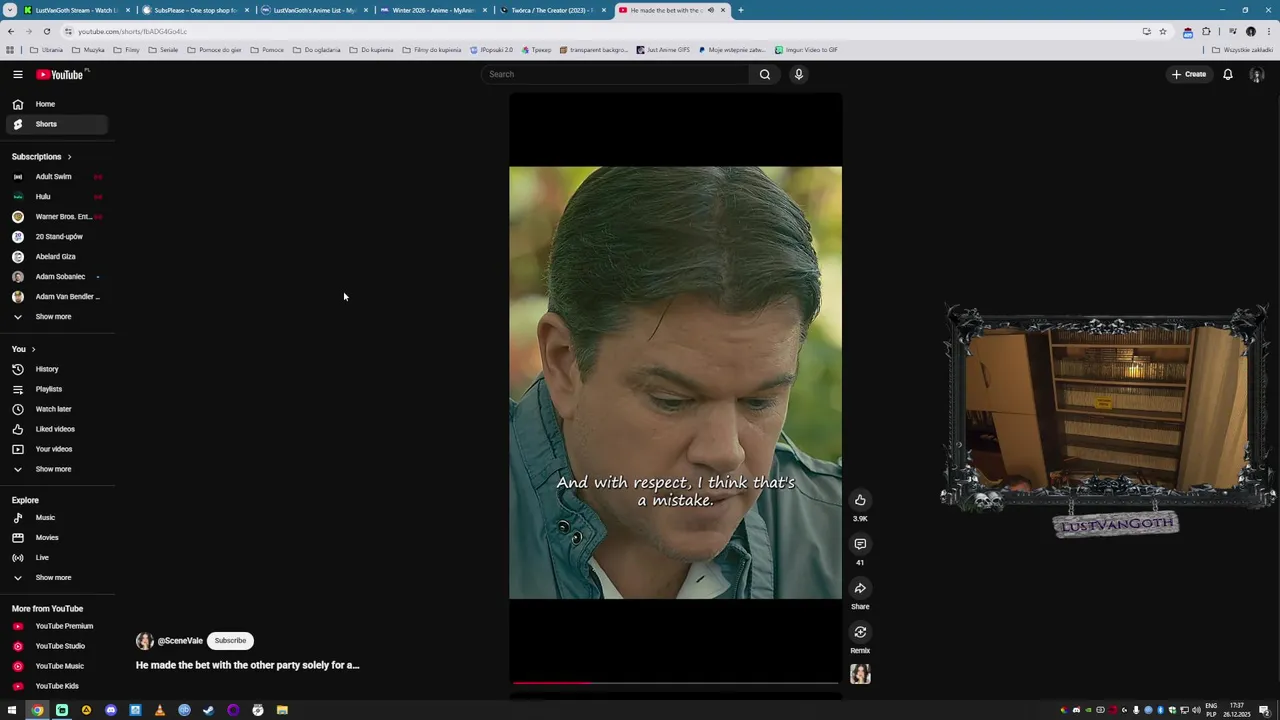Open Adam Sobaniec channel
Image resolution: width=1280 pixels, height=720 pixels.
tap(56, 277)
